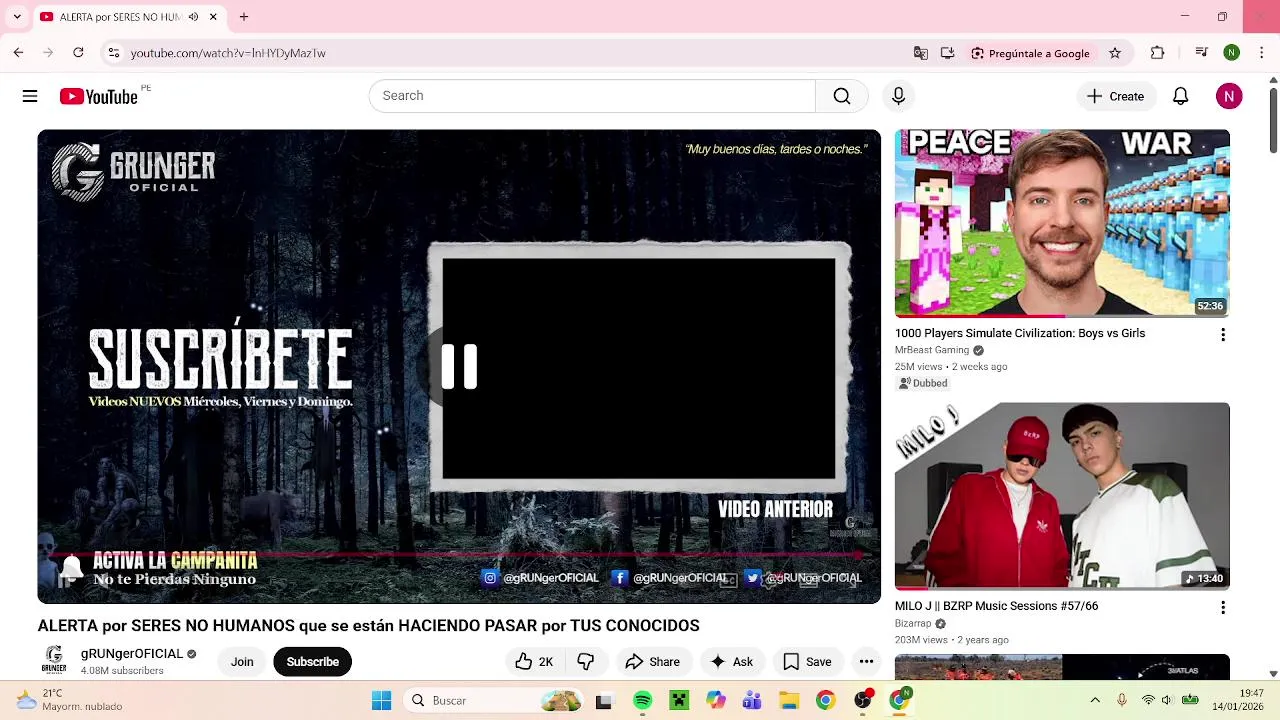Open Windows Start menu
1280x720 pixels.
(x=381, y=701)
